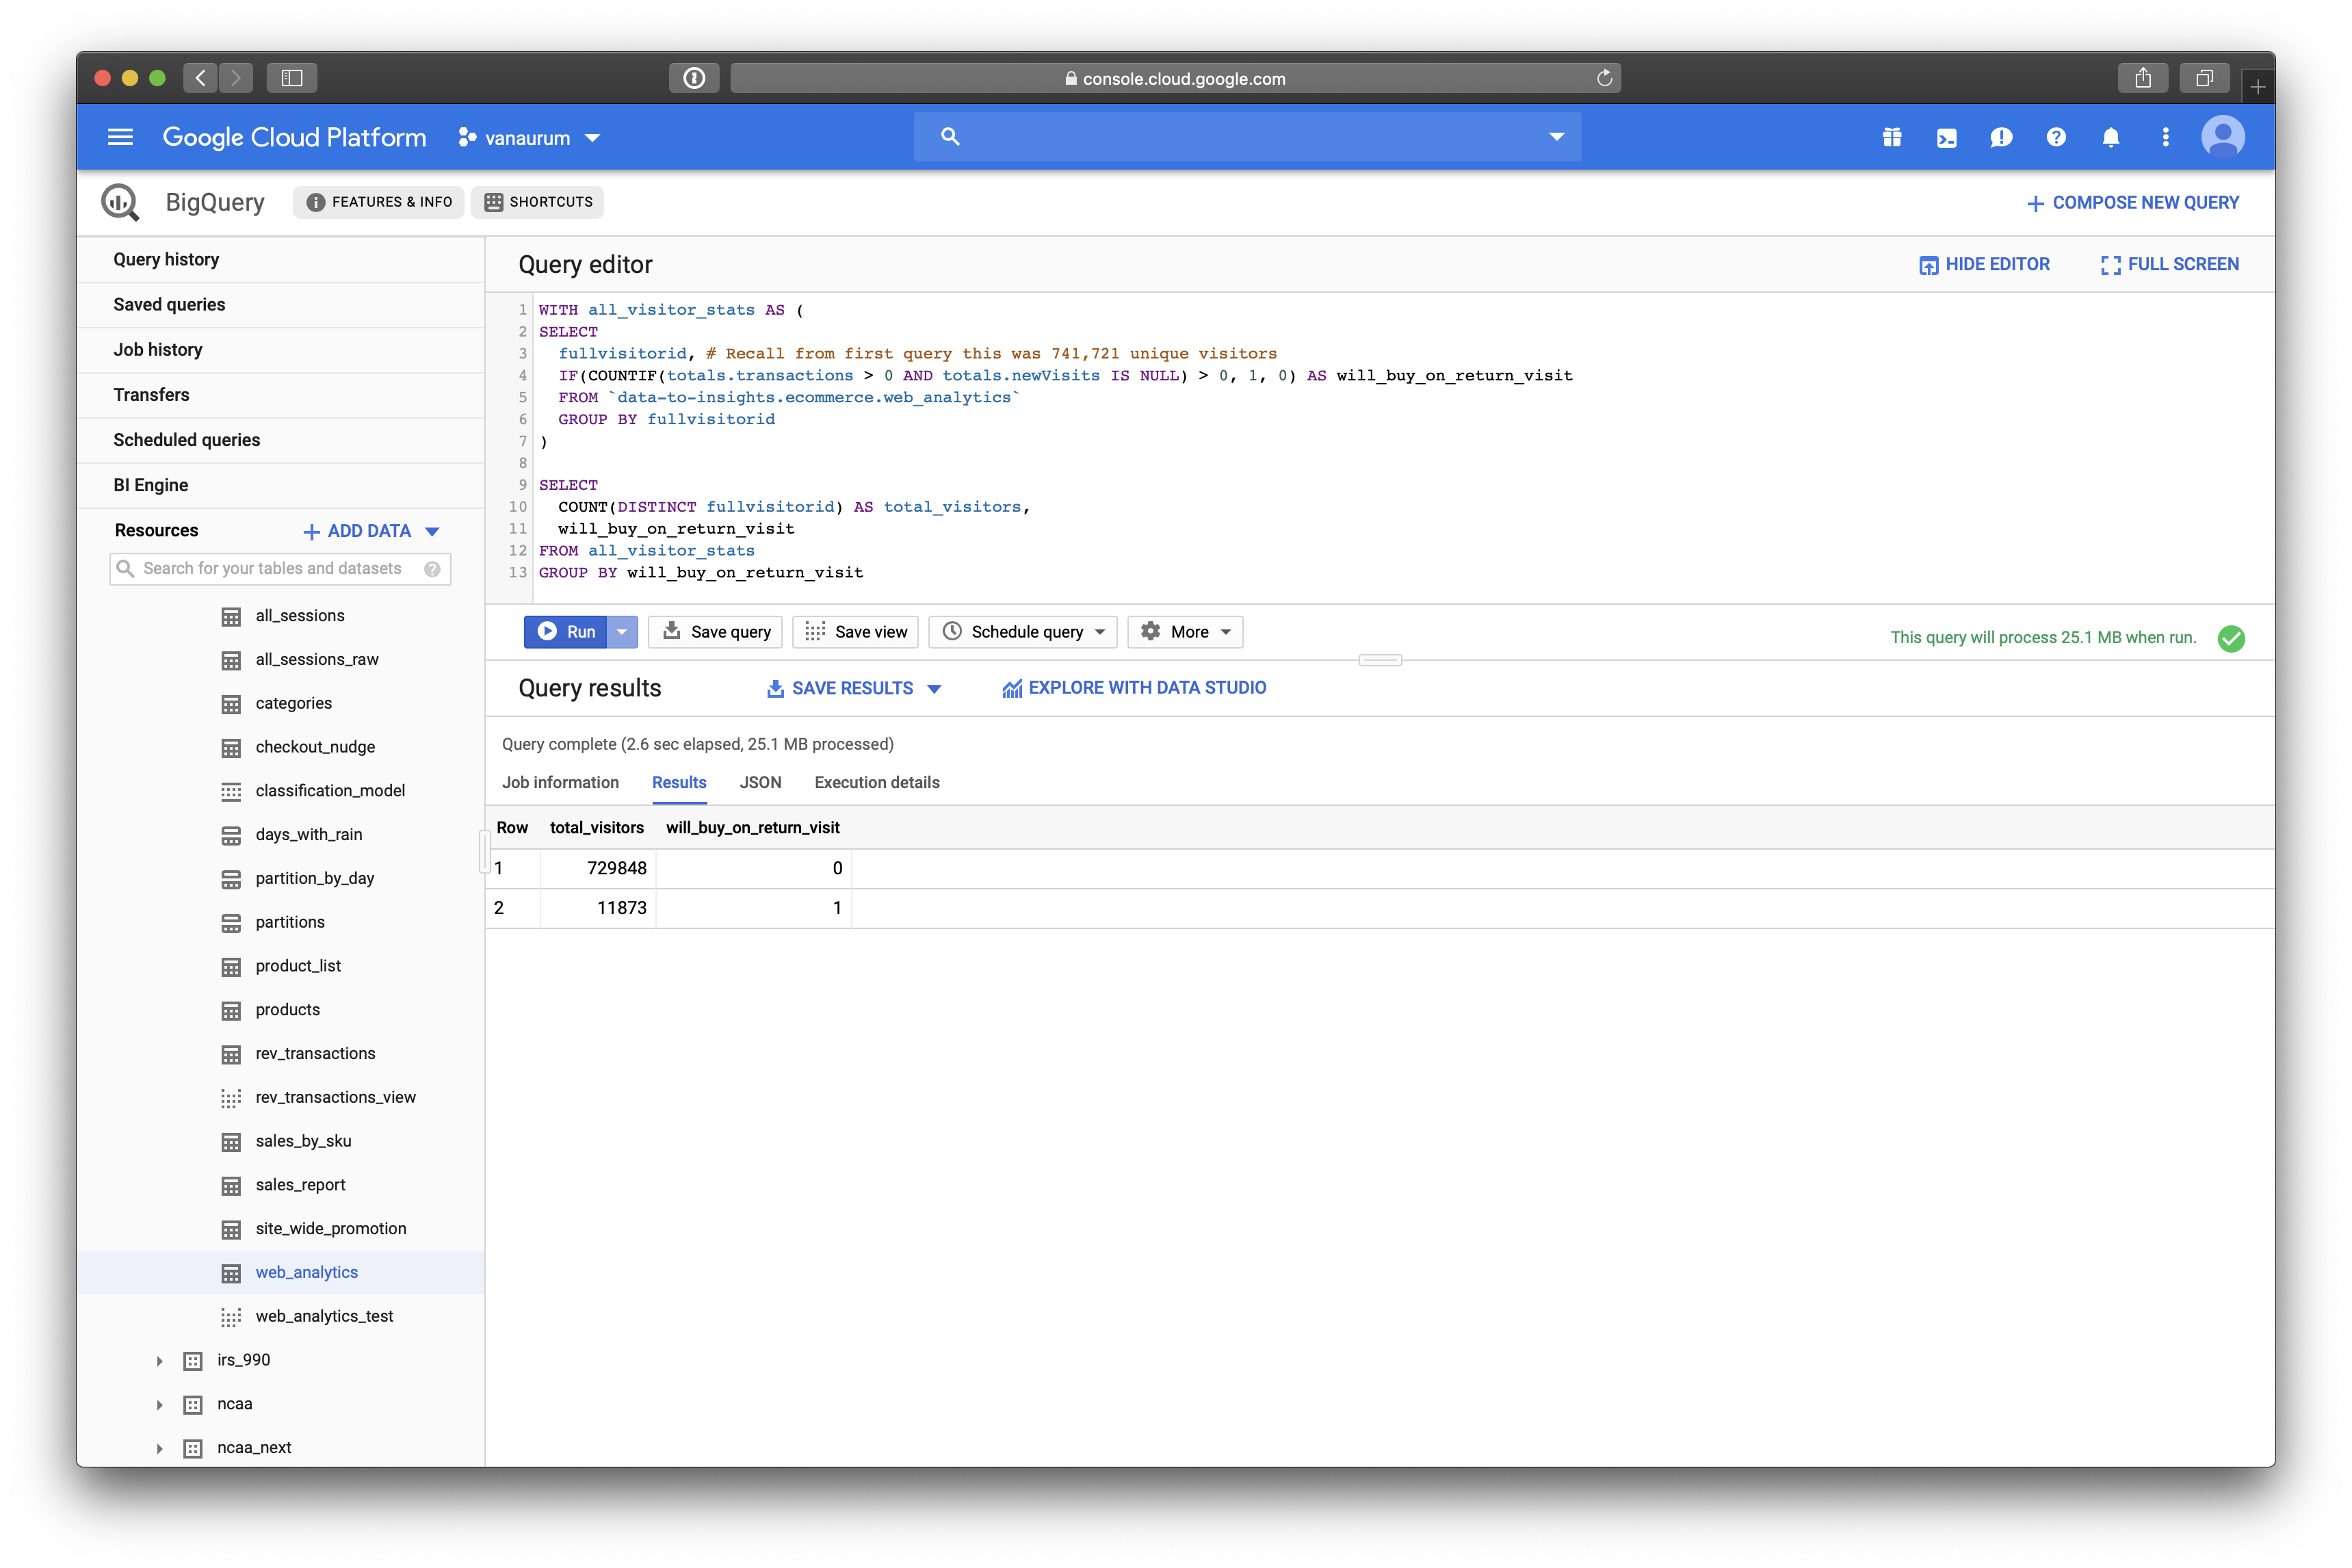Open the user account avatar
Screen dimensions: 2352x1568
(x=2223, y=137)
